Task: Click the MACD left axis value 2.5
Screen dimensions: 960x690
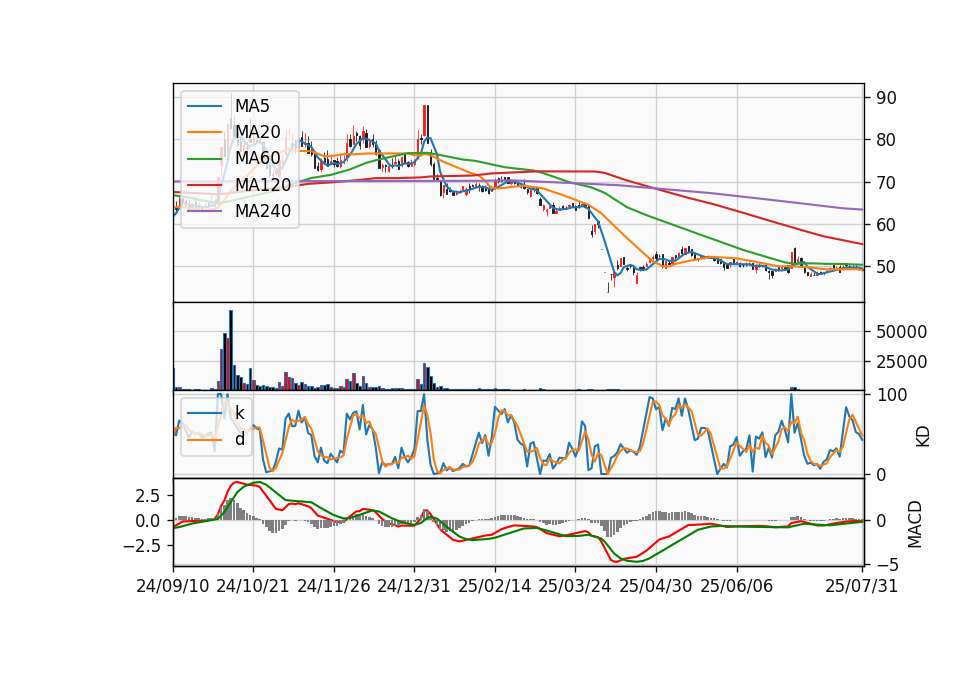Action: [148, 495]
